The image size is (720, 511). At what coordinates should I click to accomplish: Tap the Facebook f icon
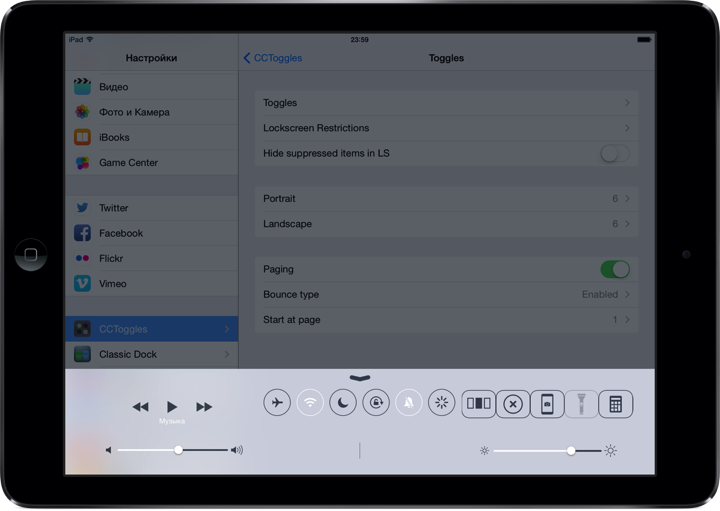82,233
